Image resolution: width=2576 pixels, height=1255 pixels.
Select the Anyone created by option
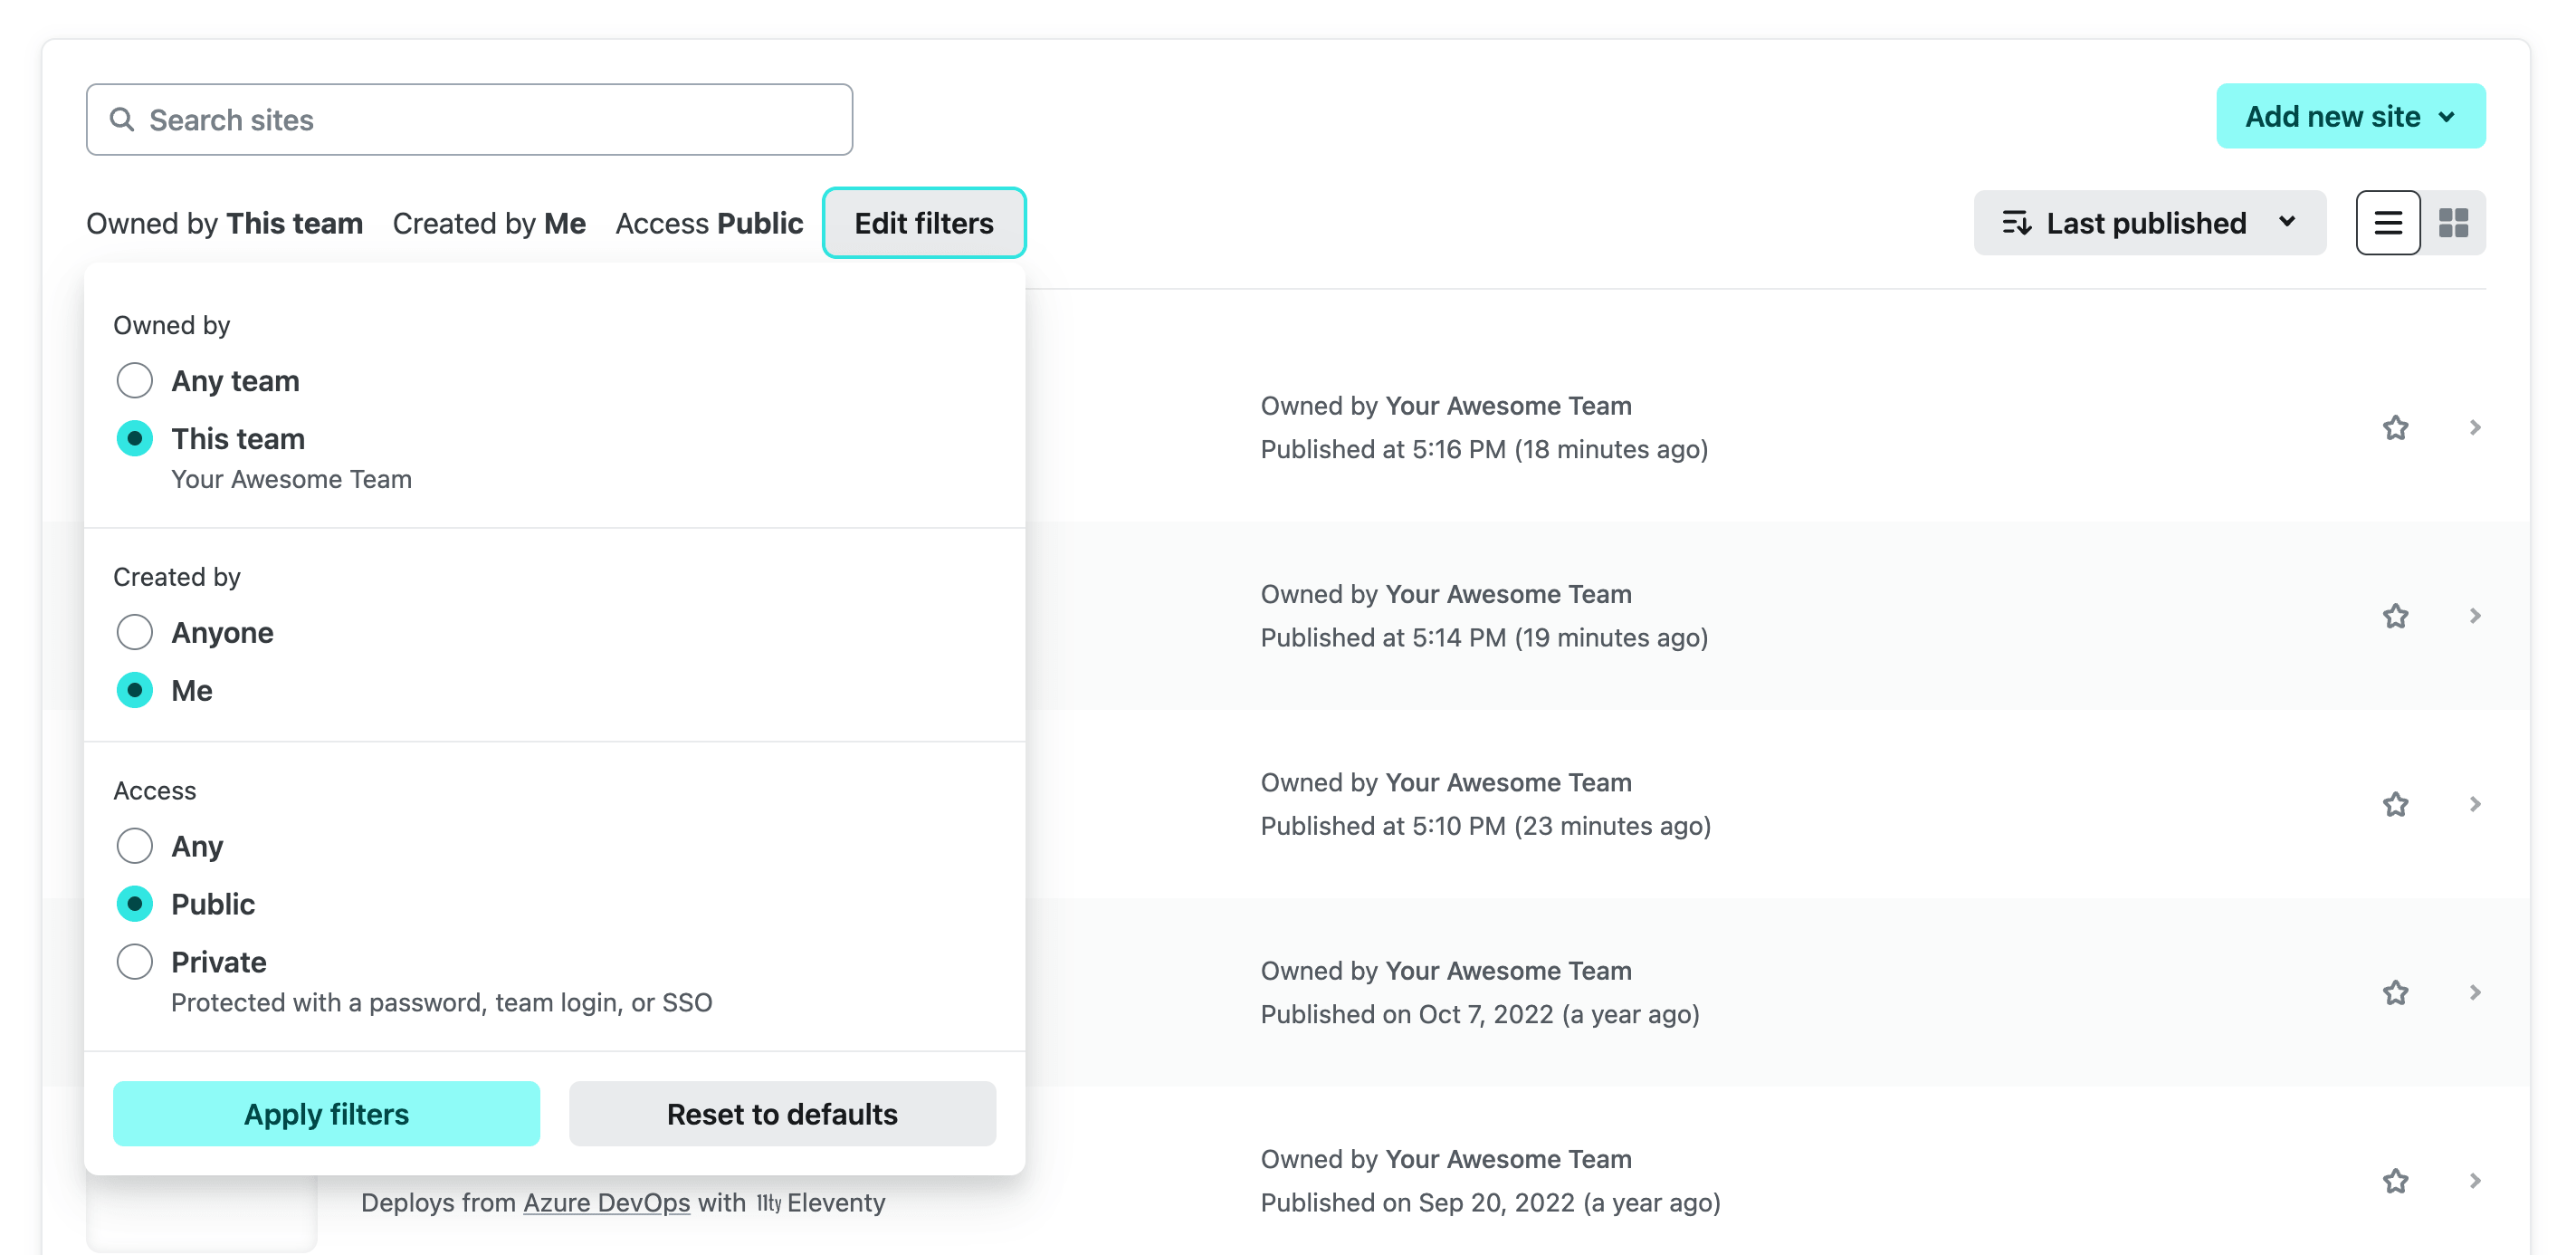tap(133, 631)
